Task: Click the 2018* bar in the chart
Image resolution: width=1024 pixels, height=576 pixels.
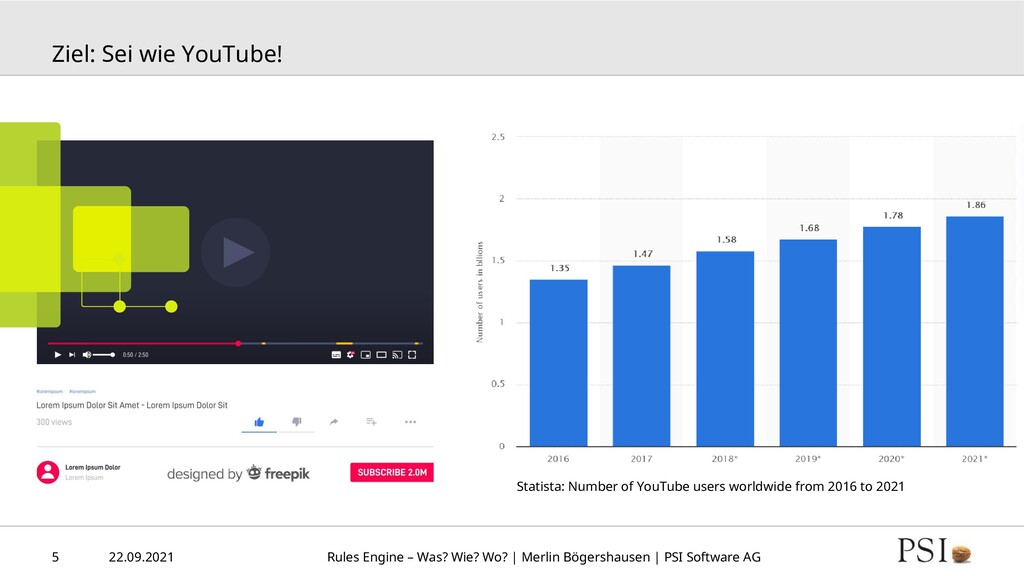Action: tap(725, 349)
